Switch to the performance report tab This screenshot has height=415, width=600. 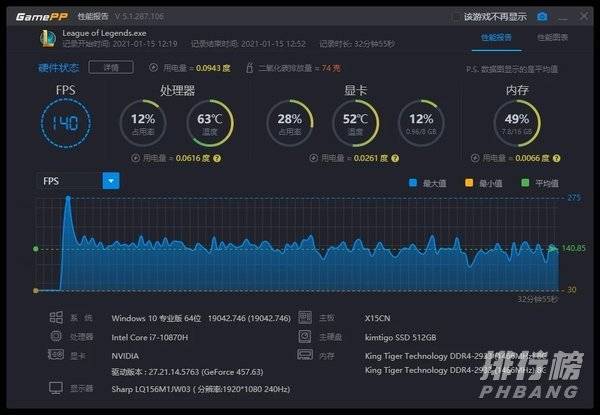[496, 37]
